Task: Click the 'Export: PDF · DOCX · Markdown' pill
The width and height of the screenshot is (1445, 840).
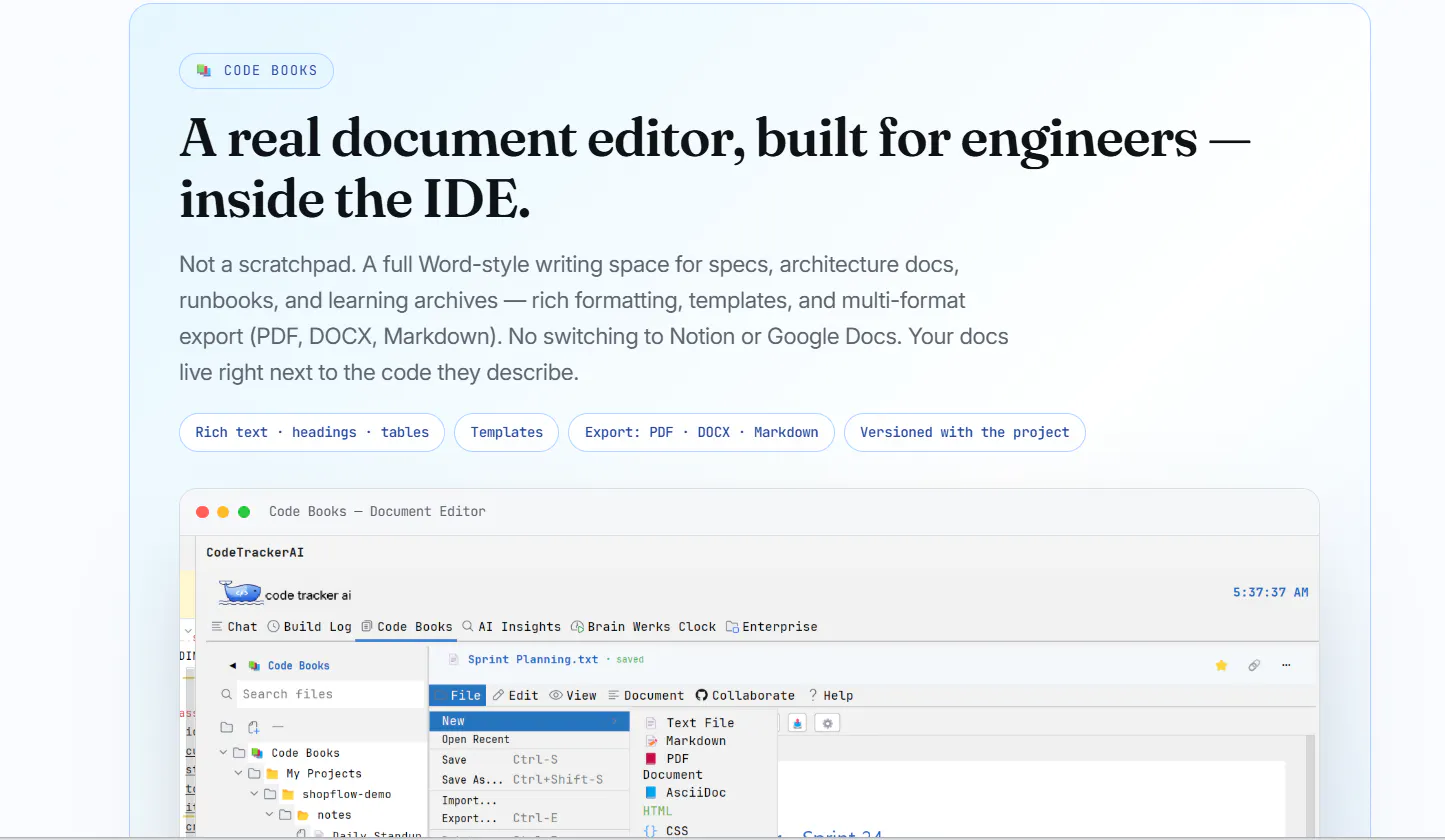Action: [x=702, y=433]
